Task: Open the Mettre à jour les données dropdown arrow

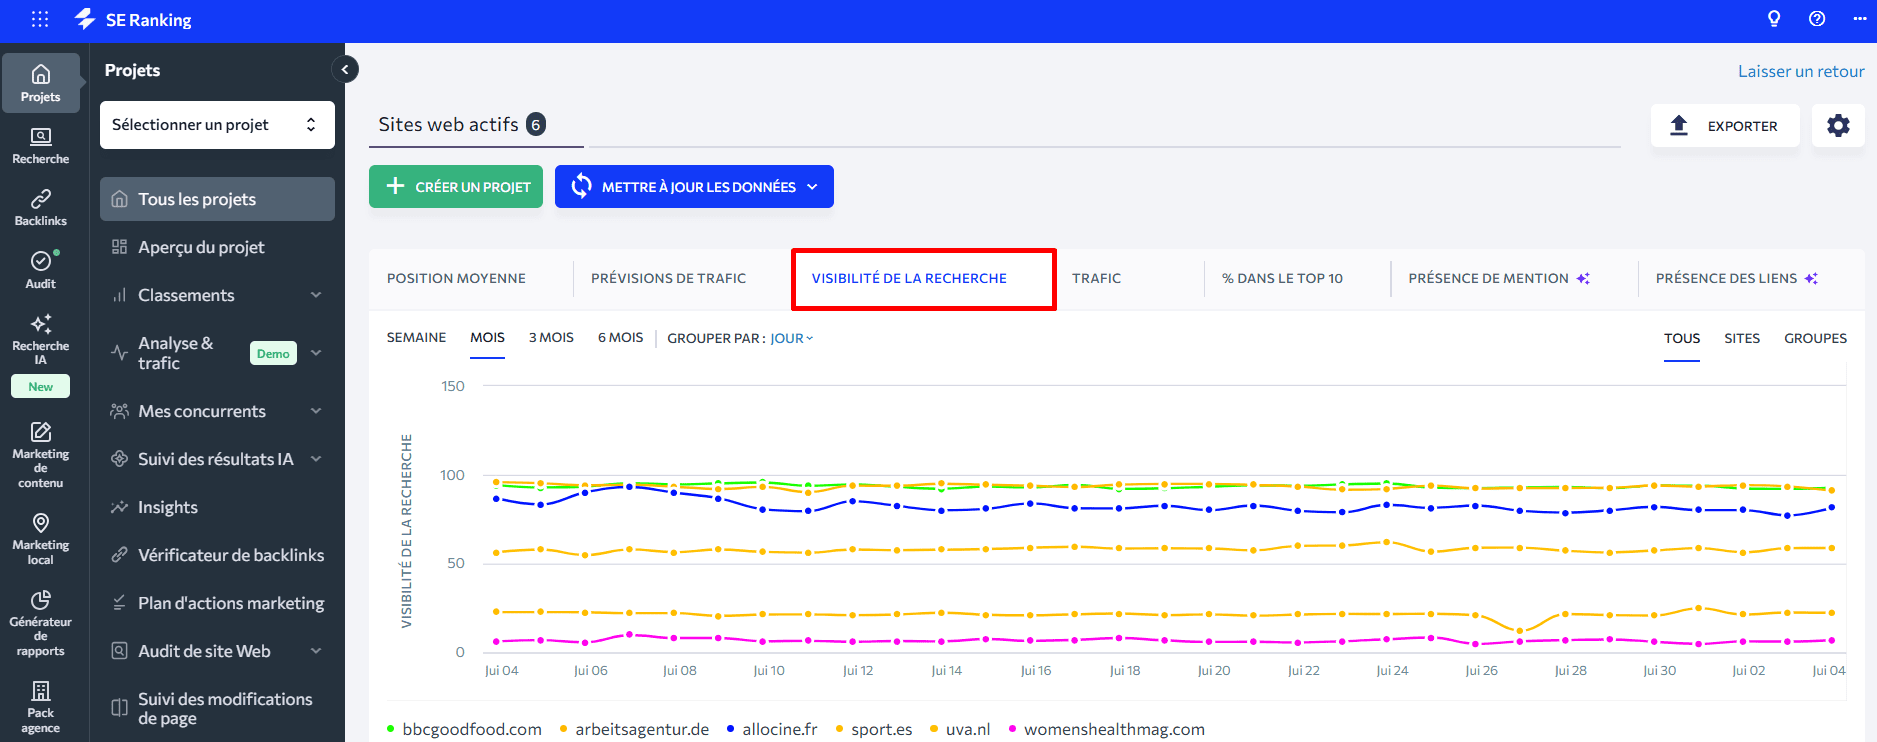Action: 813,187
